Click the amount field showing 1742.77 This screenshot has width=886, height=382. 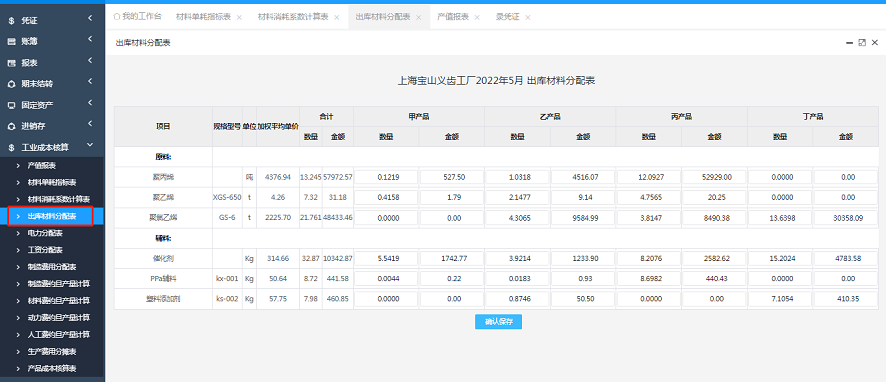pos(452,258)
